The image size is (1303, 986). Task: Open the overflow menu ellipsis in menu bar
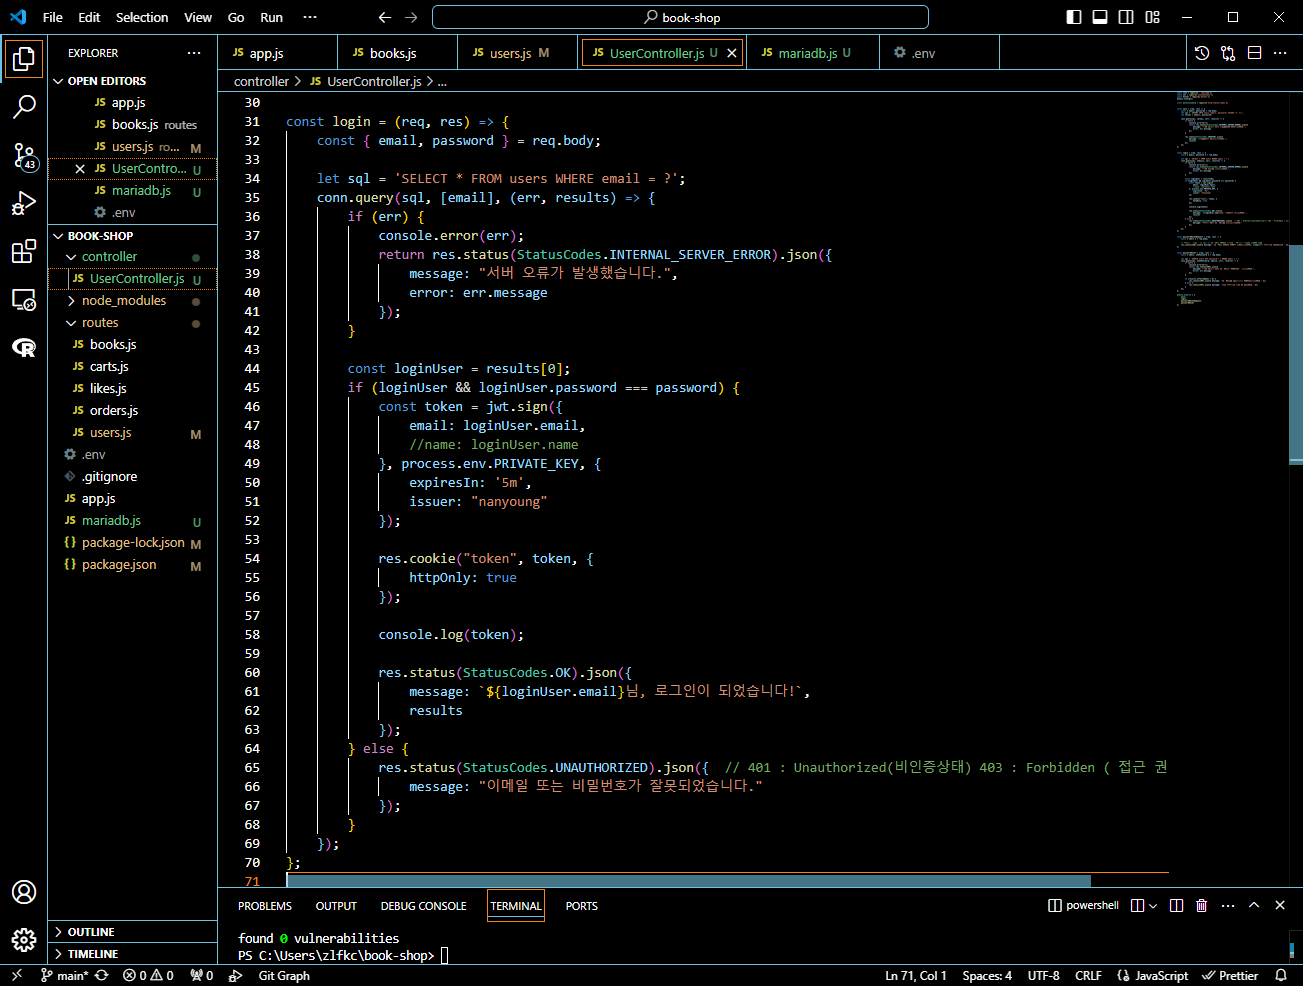[x=310, y=17]
